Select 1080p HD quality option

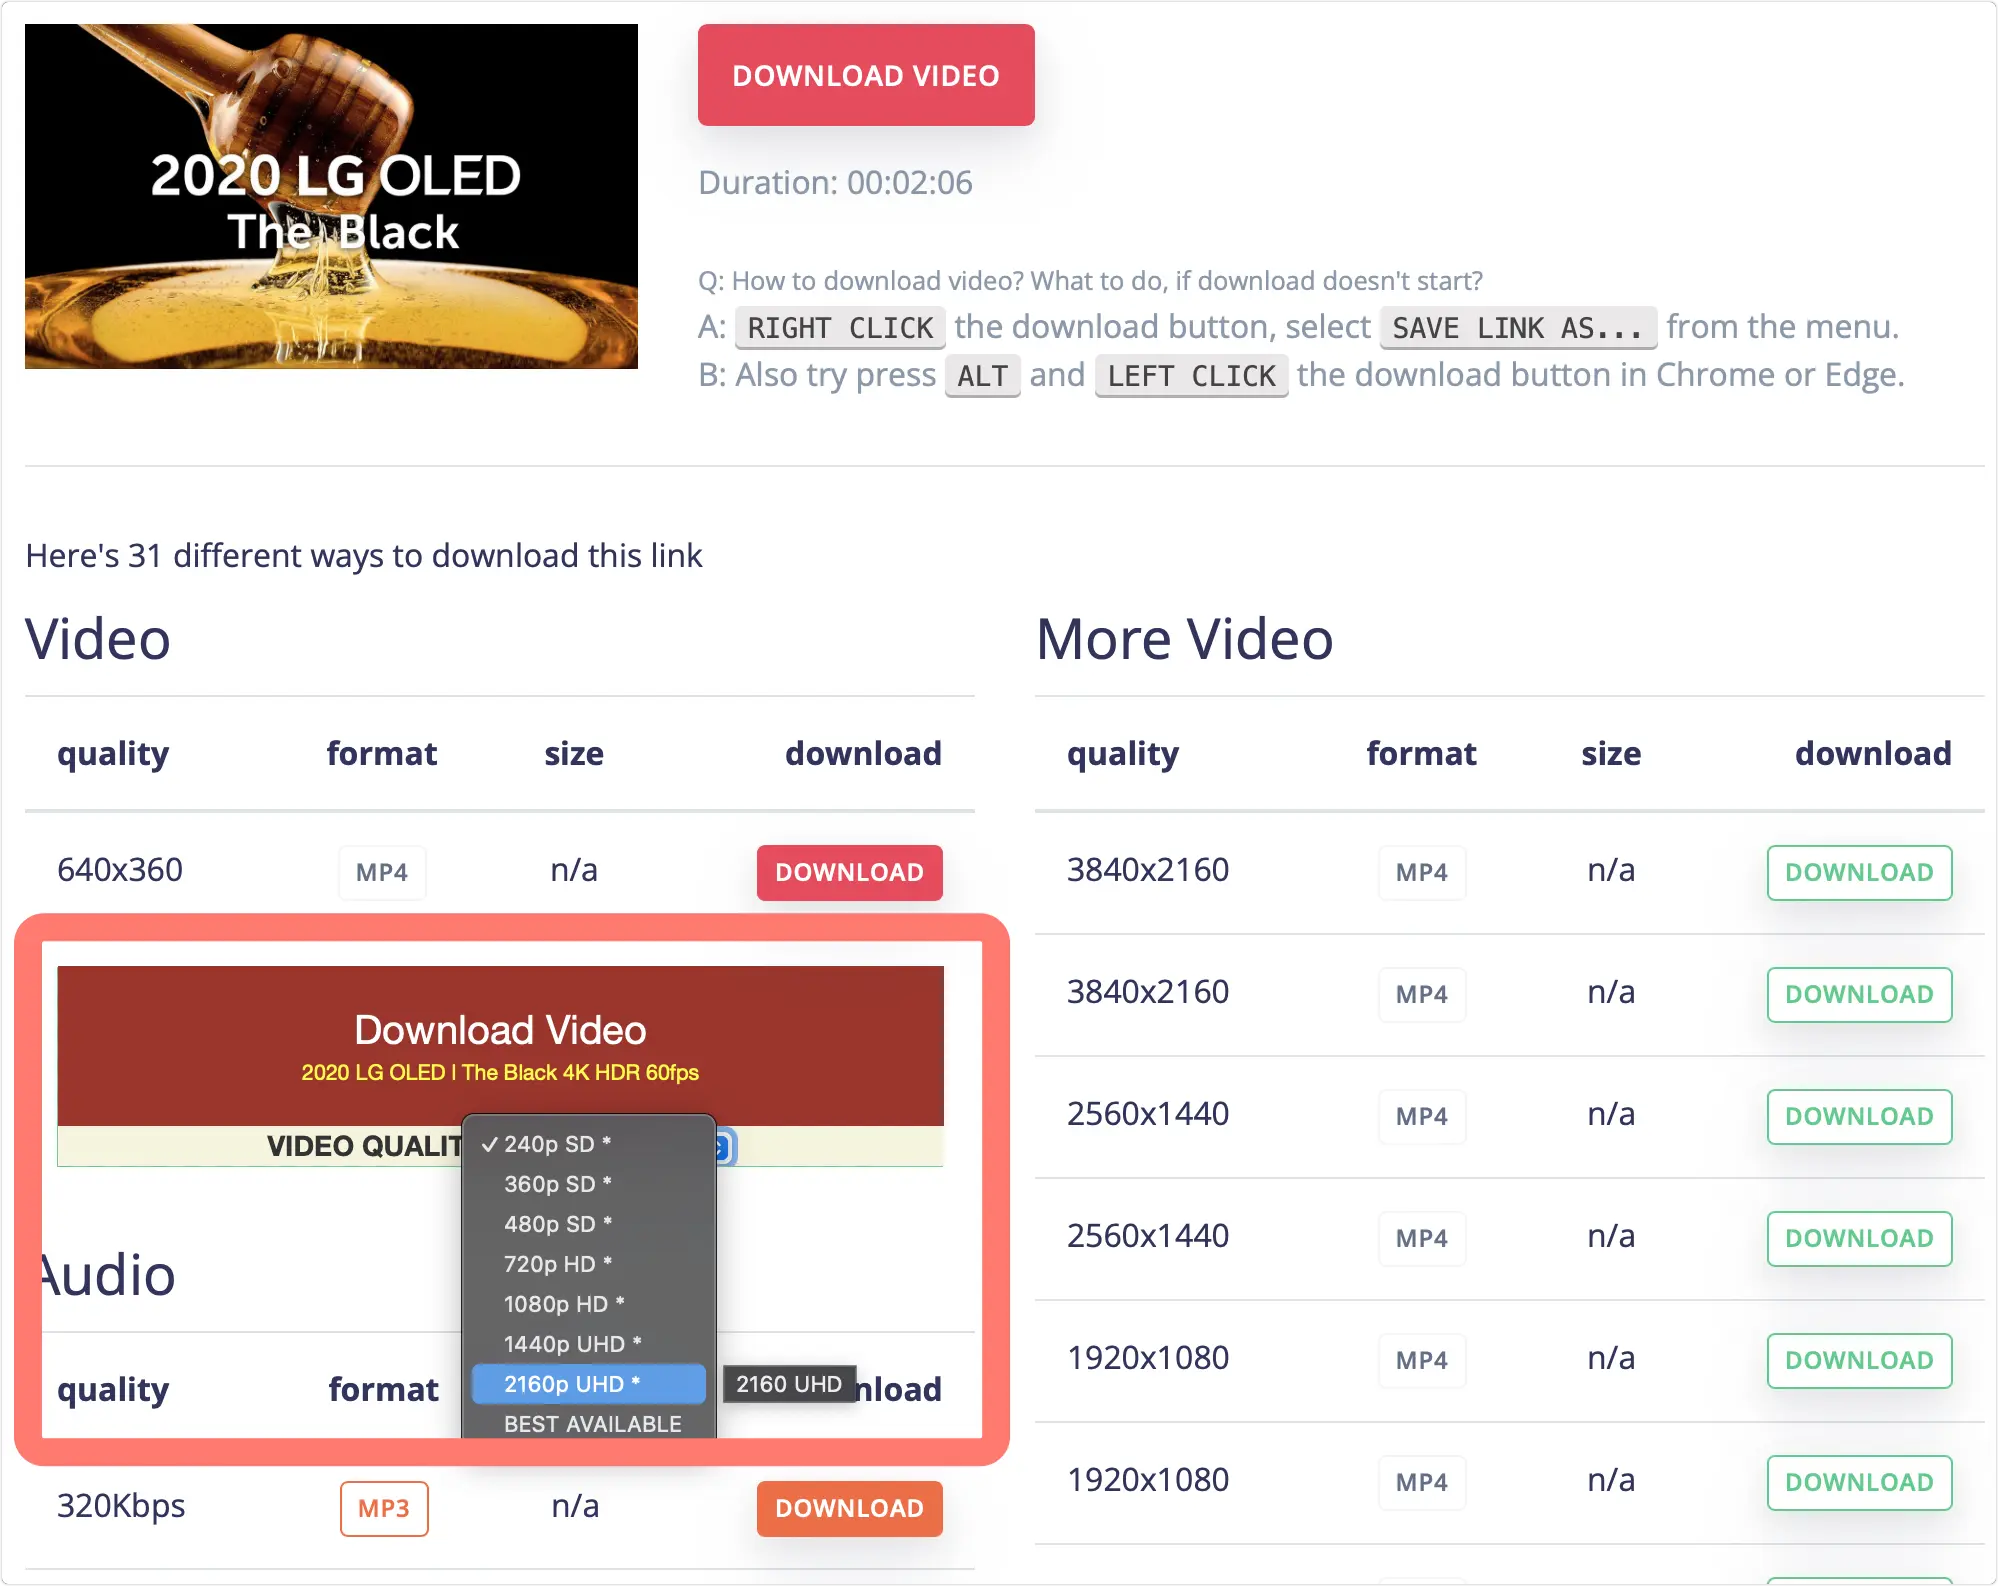[x=589, y=1304]
